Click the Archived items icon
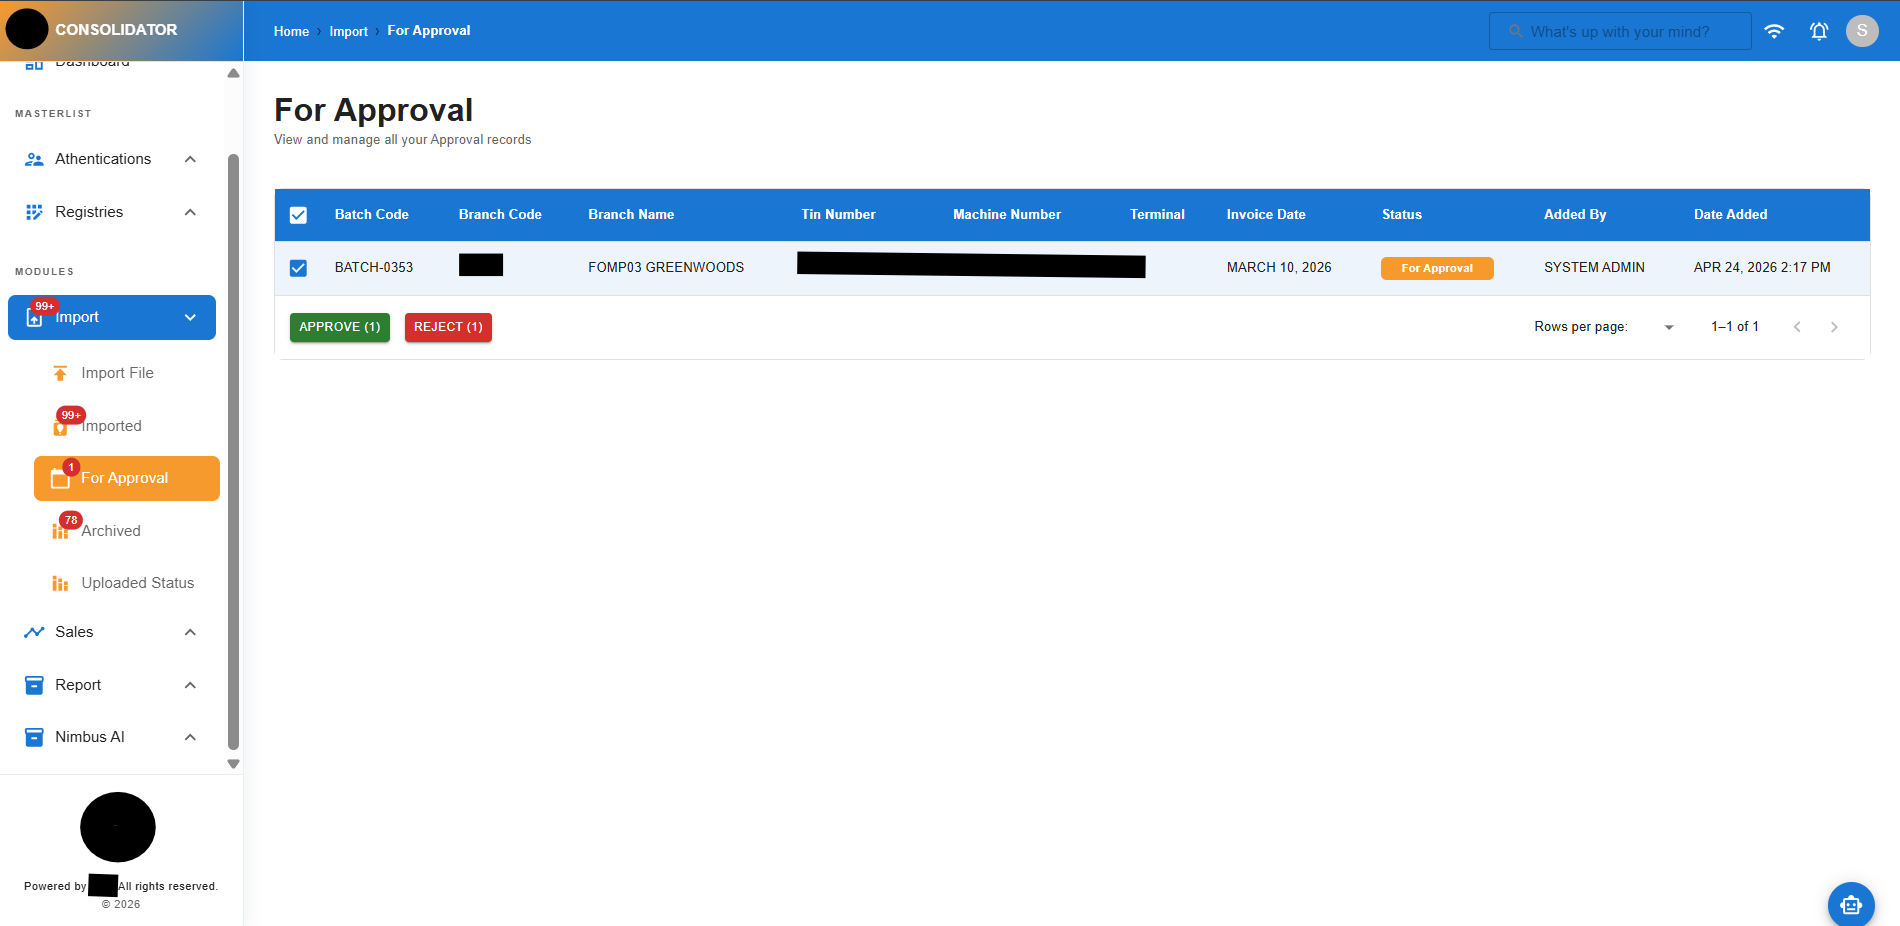This screenshot has height=926, width=1900. click(x=62, y=531)
